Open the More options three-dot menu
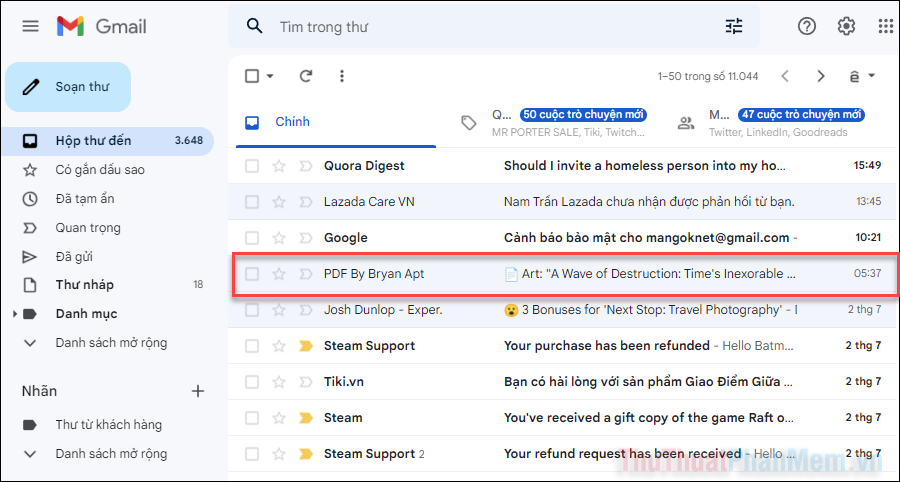 click(342, 76)
